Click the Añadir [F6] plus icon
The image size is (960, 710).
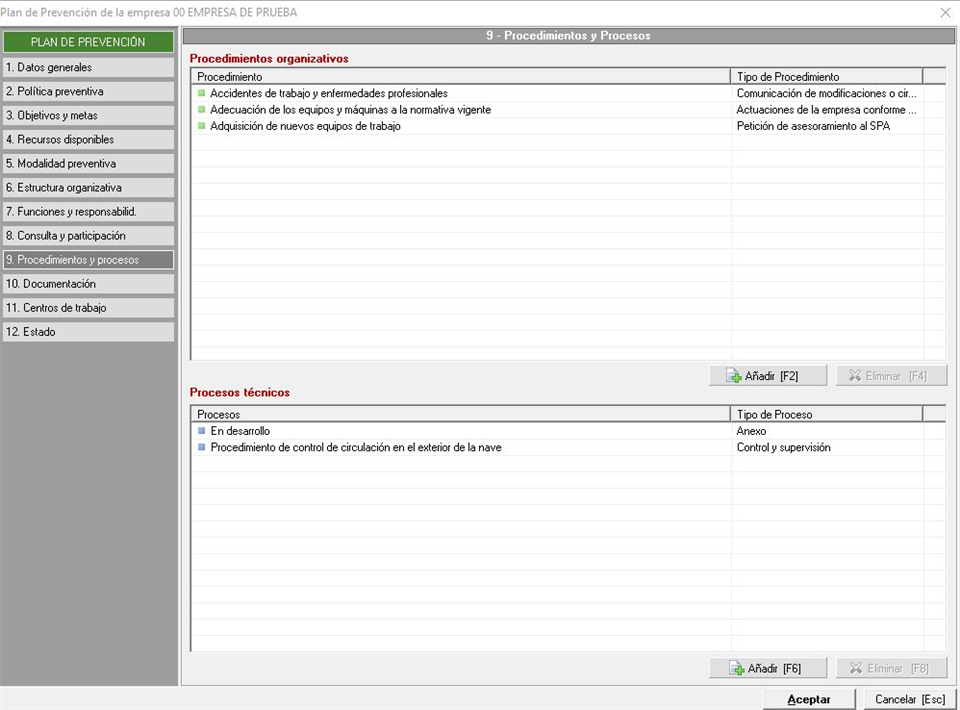point(735,668)
